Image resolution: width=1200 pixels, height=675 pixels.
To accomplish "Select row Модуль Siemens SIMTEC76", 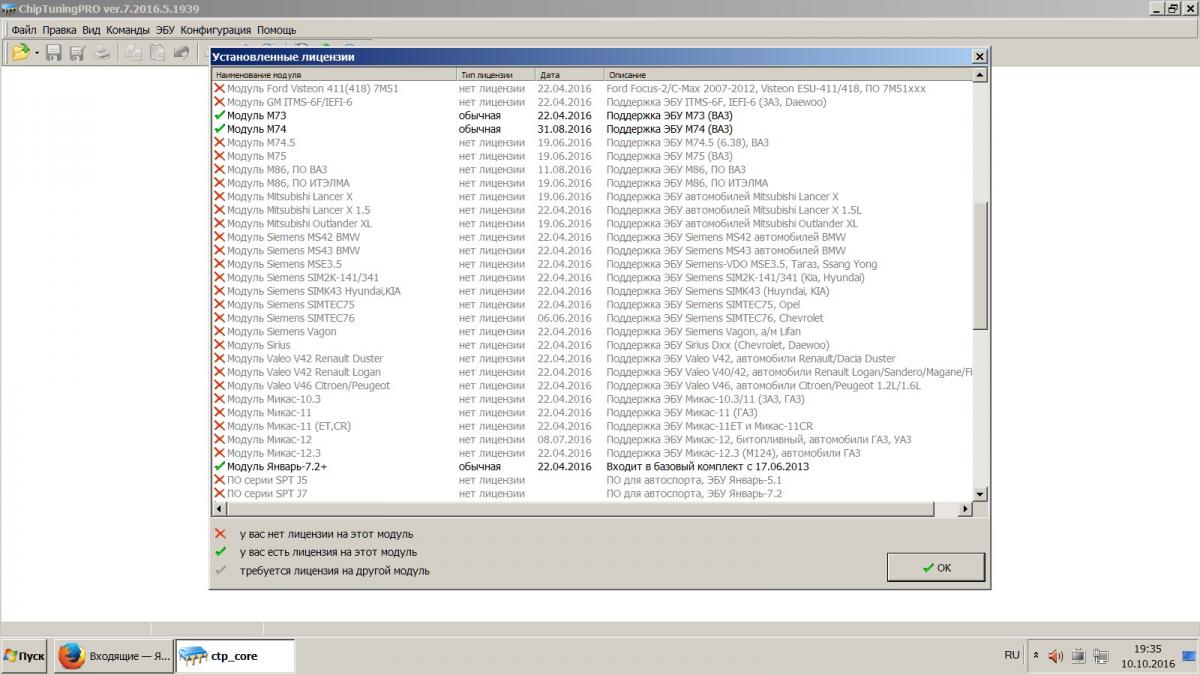I will pos(592,318).
